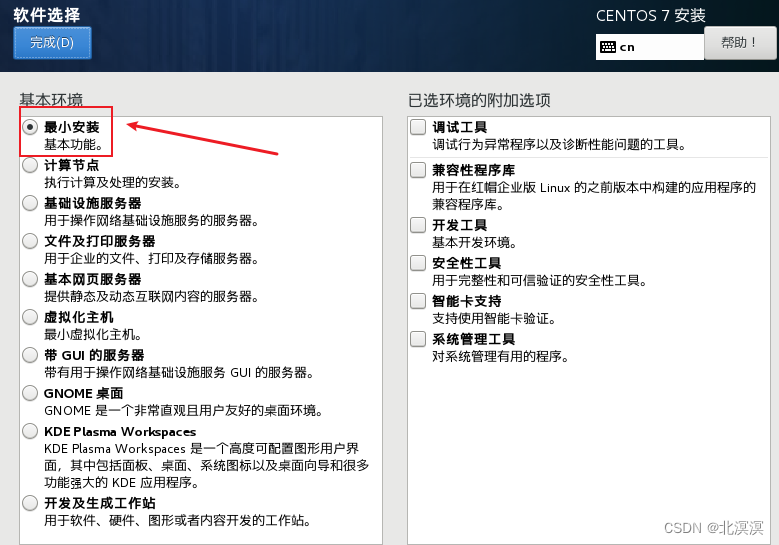This screenshot has height=545, width=779.
Task: Tick the 开发工具 checkbox
Action: pyautogui.click(x=418, y=225)
